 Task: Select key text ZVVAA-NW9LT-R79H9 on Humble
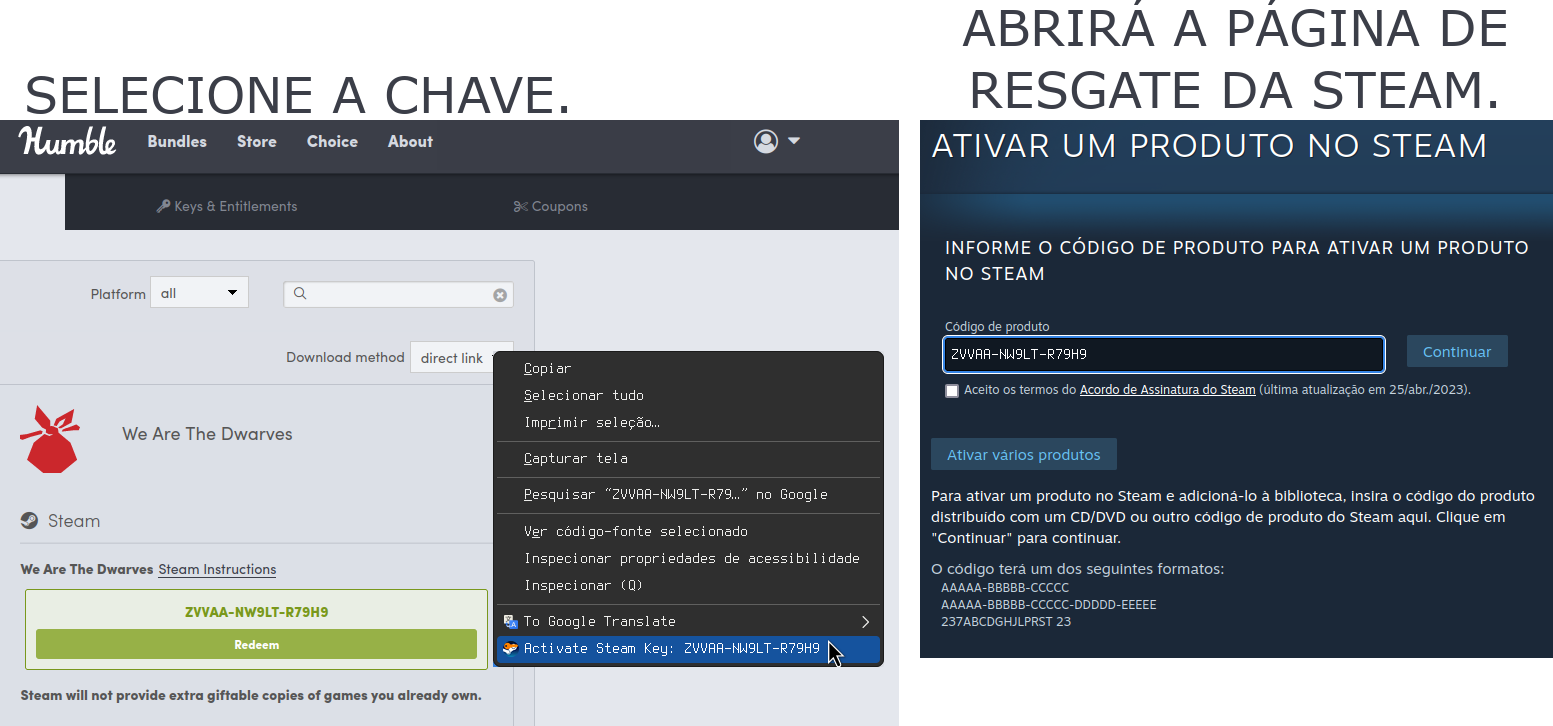pyautogui.click(x=256, y=612)
